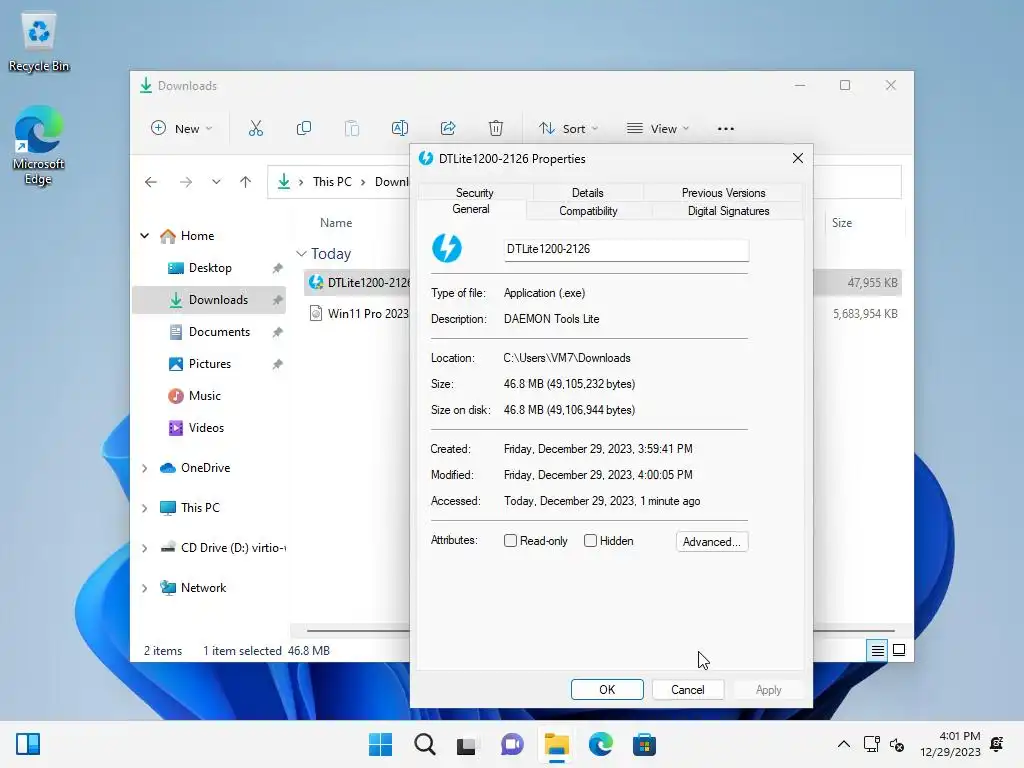Image resolution: width=1024 pixels, height=768 pixels.
Task: Open Desktop in navigation pane
Action: point(210,268)
